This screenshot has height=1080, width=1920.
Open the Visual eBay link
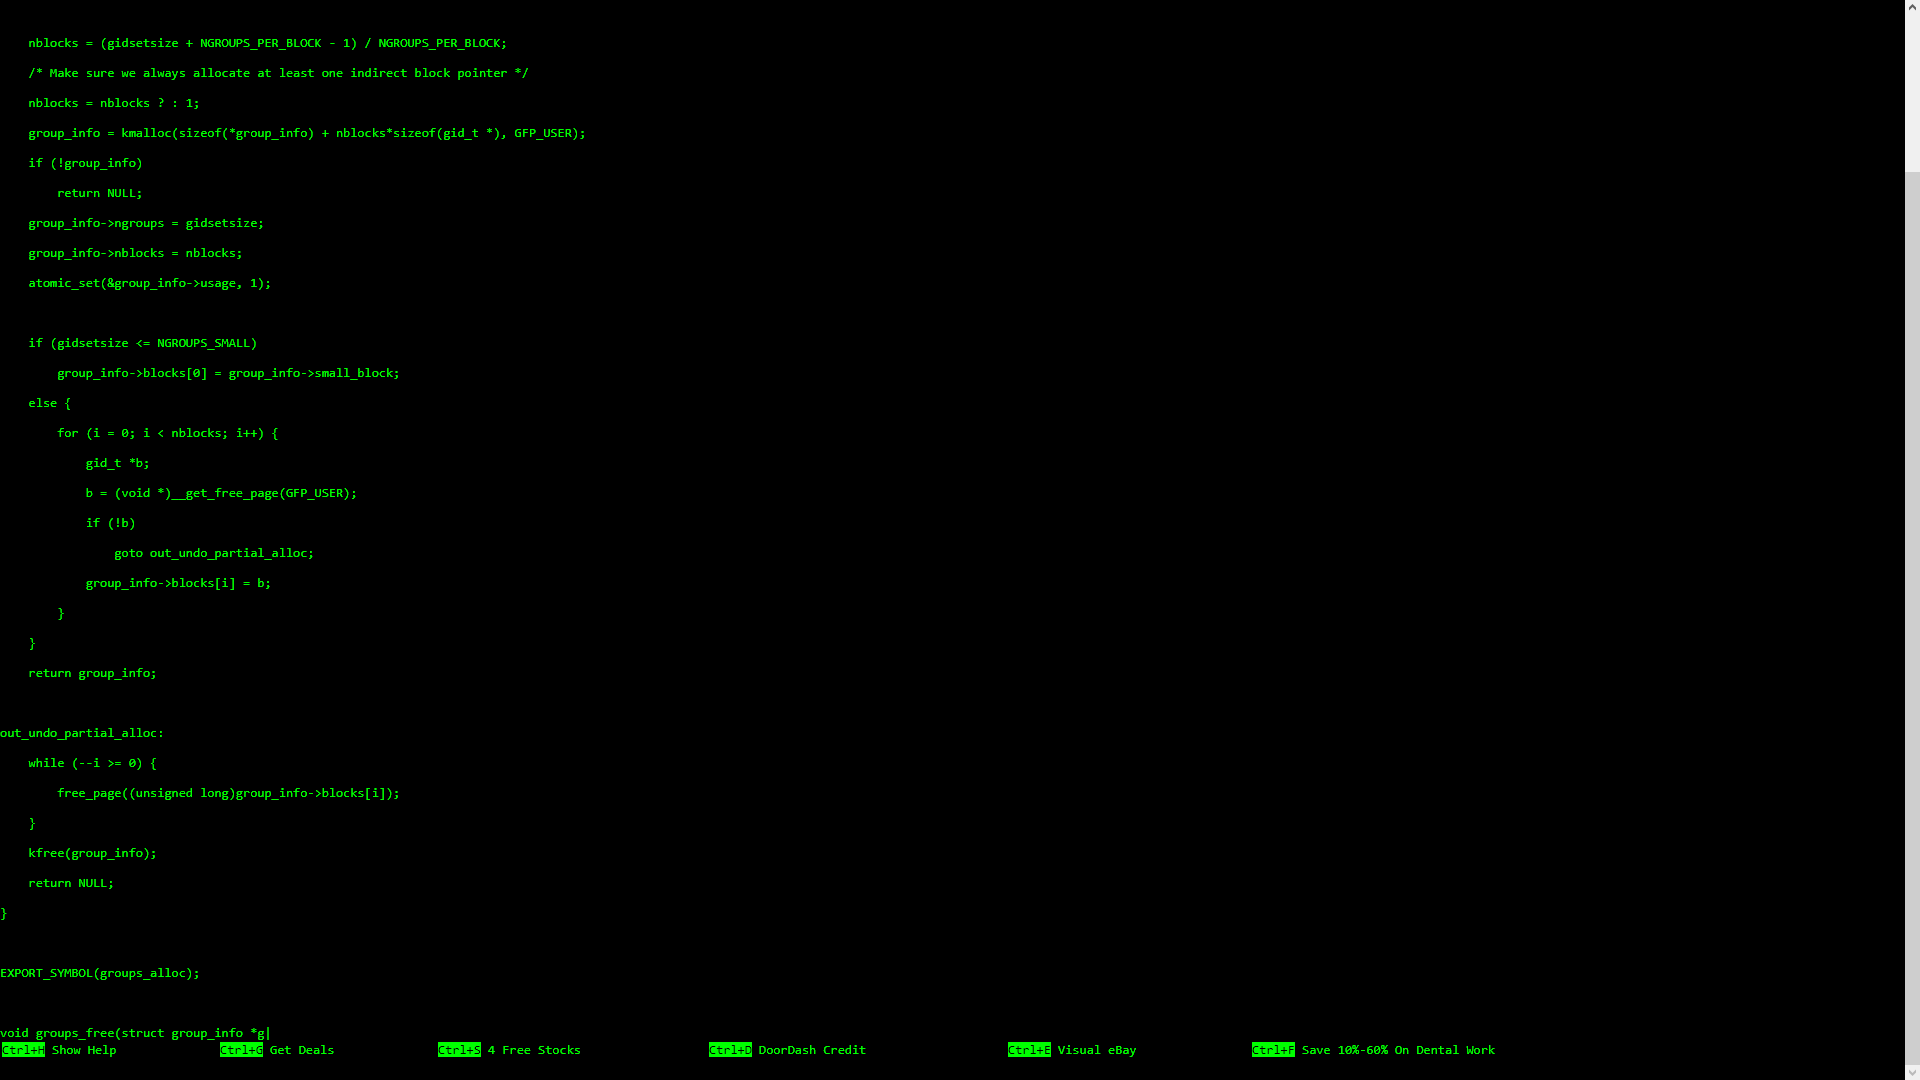1097,1050
